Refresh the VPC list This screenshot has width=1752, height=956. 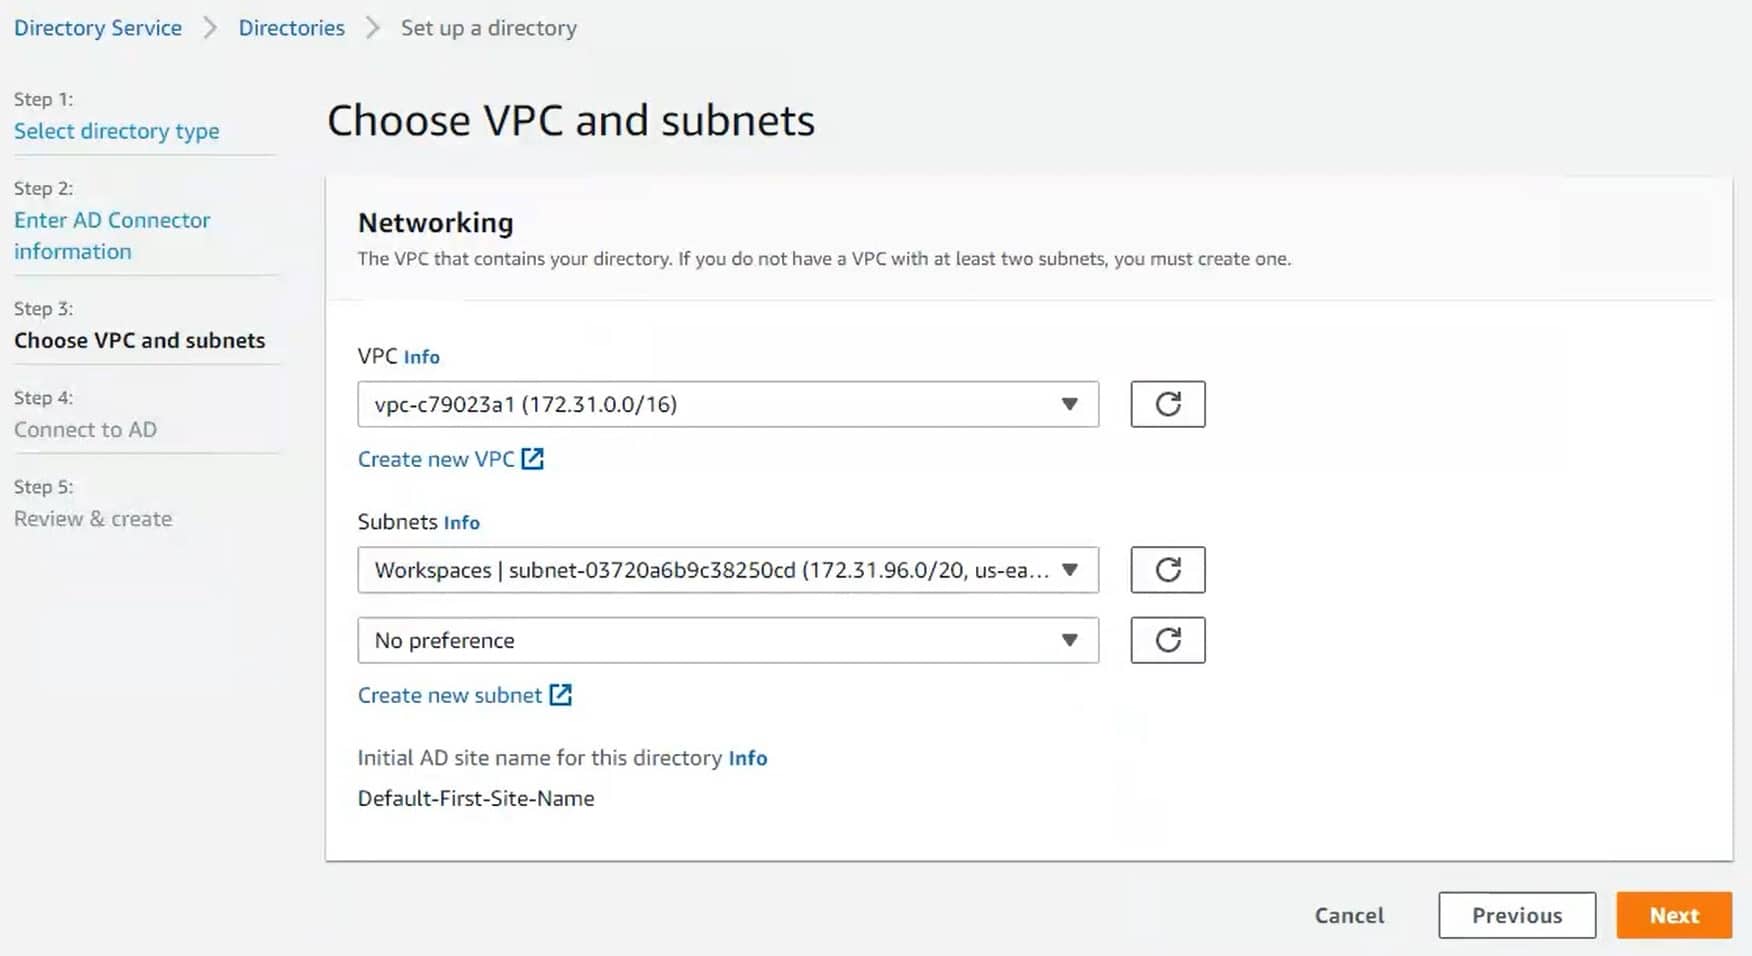coord(1167,404)
